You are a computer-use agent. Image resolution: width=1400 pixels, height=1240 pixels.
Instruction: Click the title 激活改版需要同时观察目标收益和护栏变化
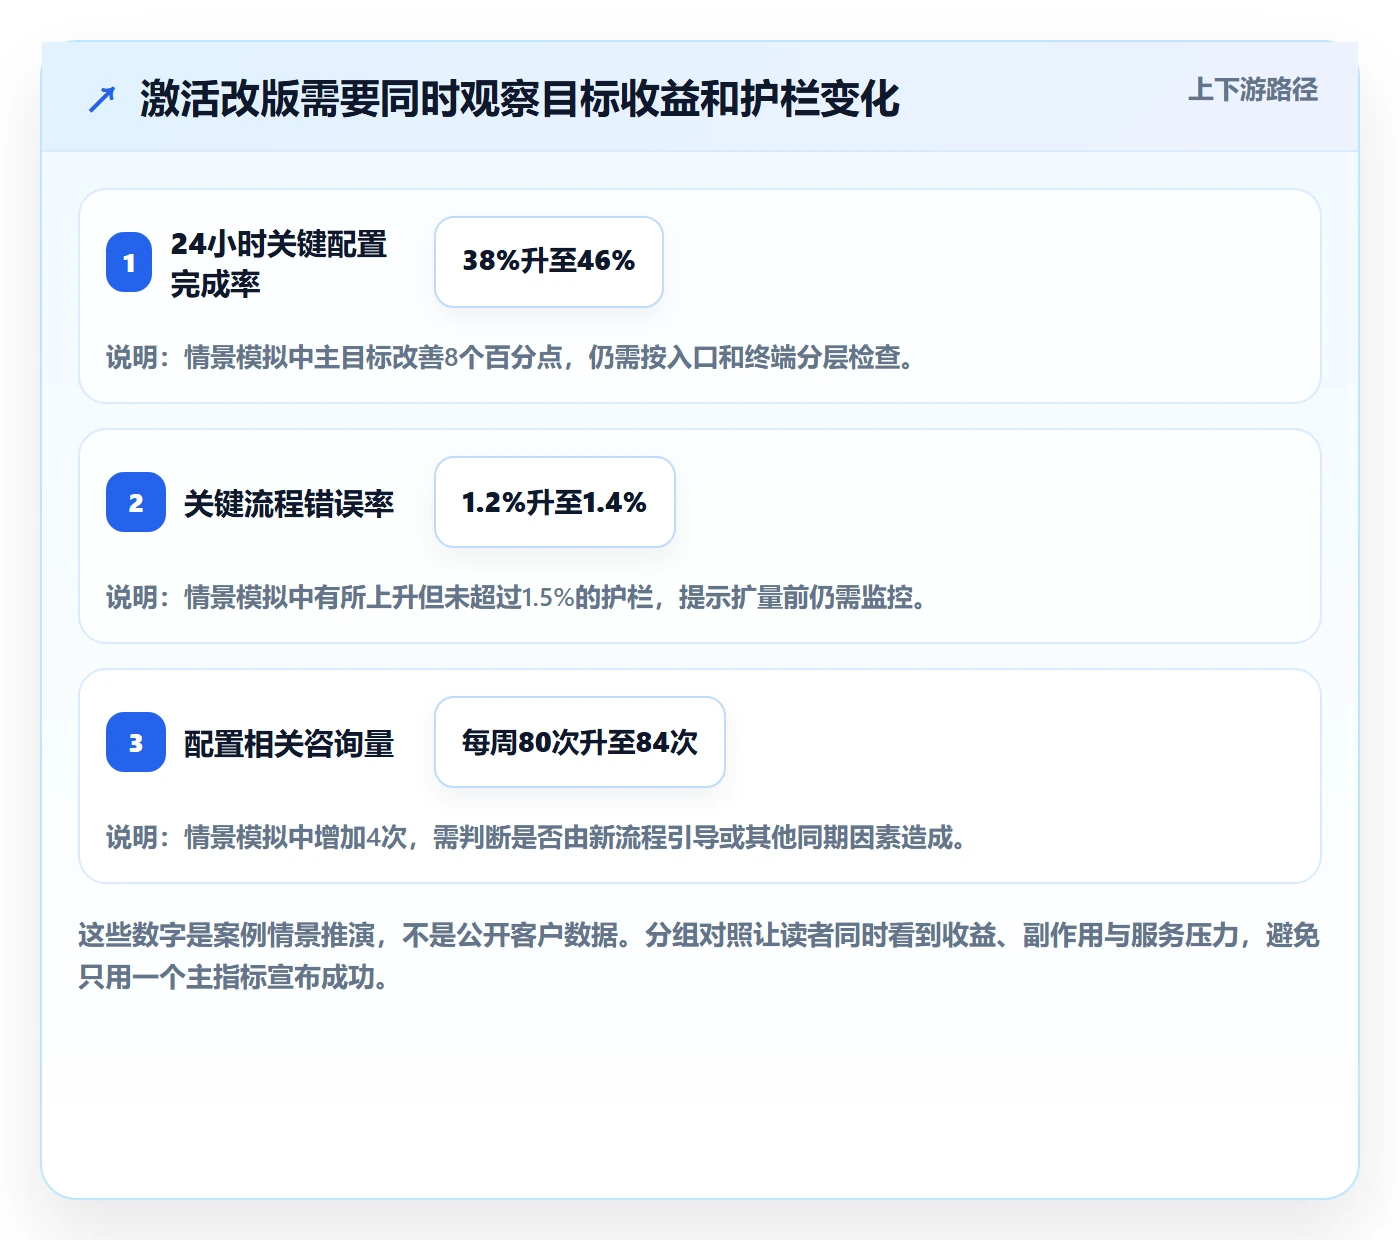pos(520,99)
